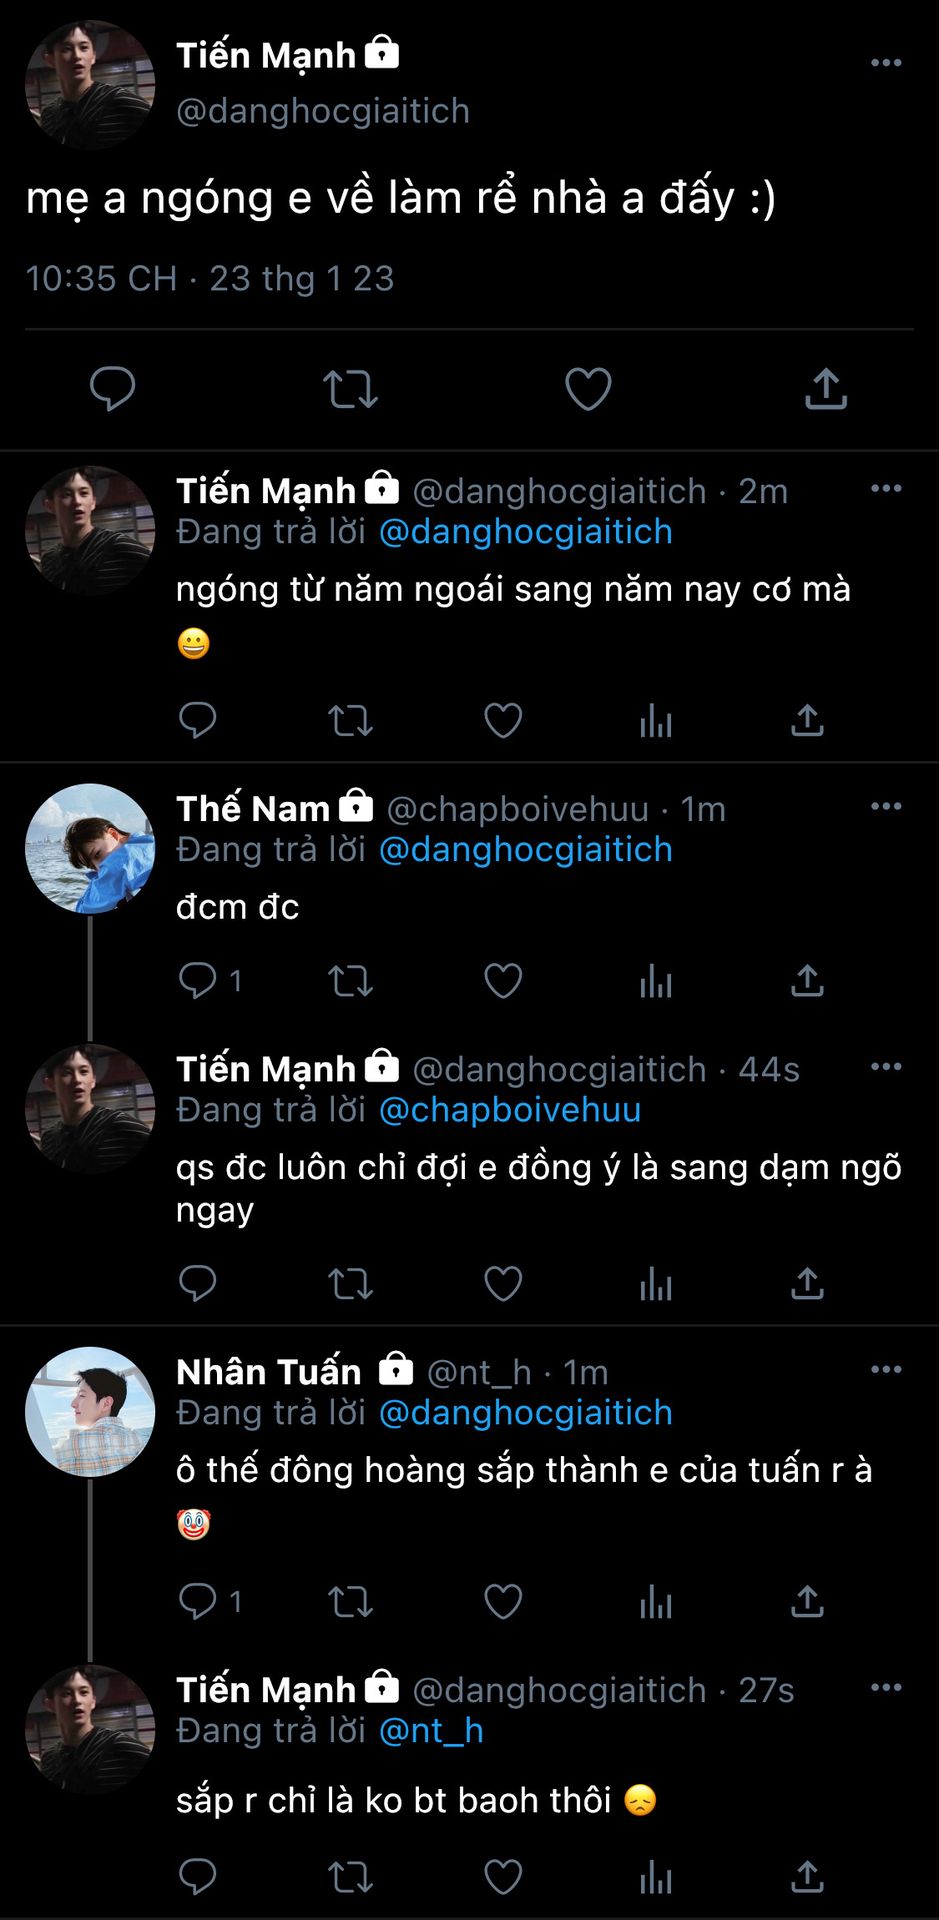Open @chapboivehuu mention link
Viewport: 939px width, 1920px height.
[x=510, y=1110]
